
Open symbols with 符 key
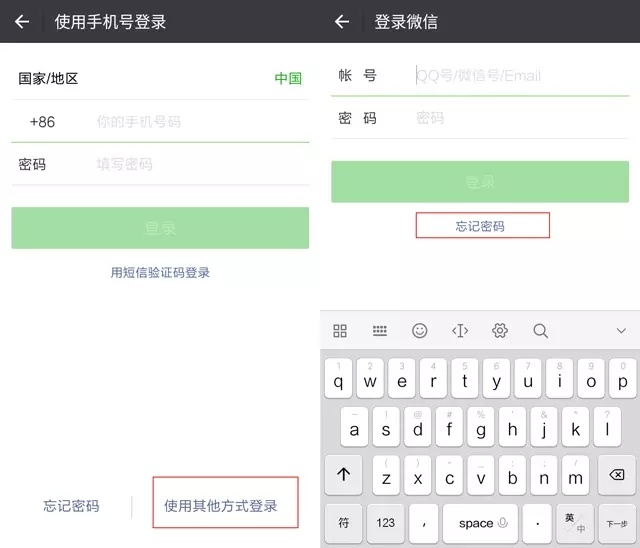pos(344,523)
